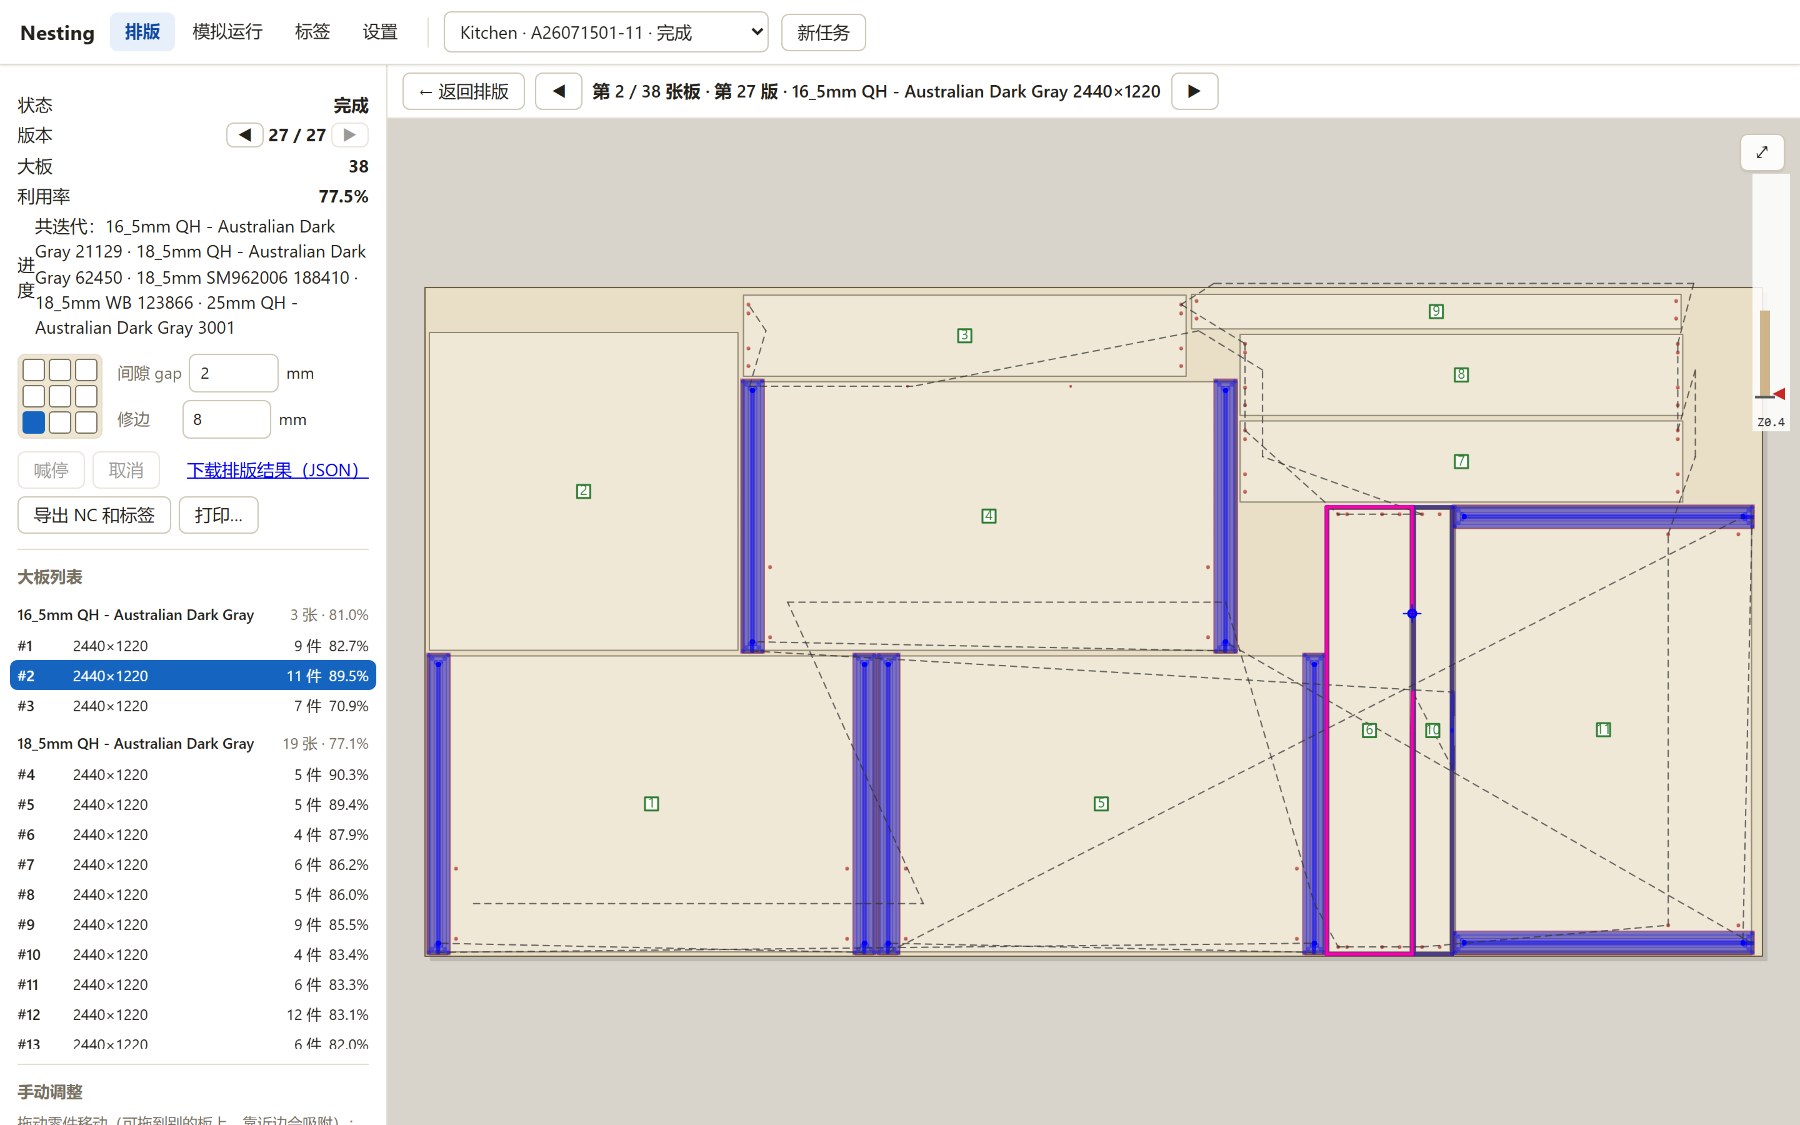Open the Kitchen · A26071501-11 job dropdown
1800x1125 pixels.
606,32
